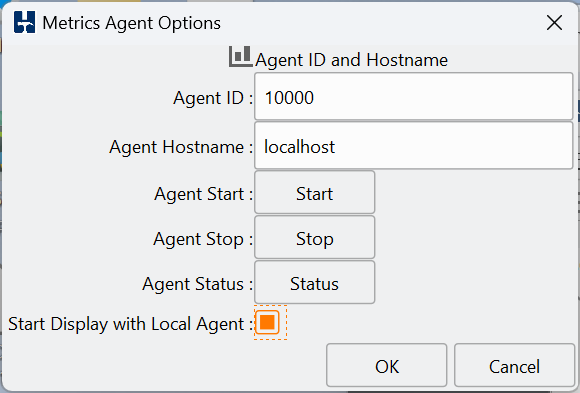The height and width of the screenshot is (393, 580).
Task: Dismiss changes with the Cancel button
Action: [x=514, y=366]
